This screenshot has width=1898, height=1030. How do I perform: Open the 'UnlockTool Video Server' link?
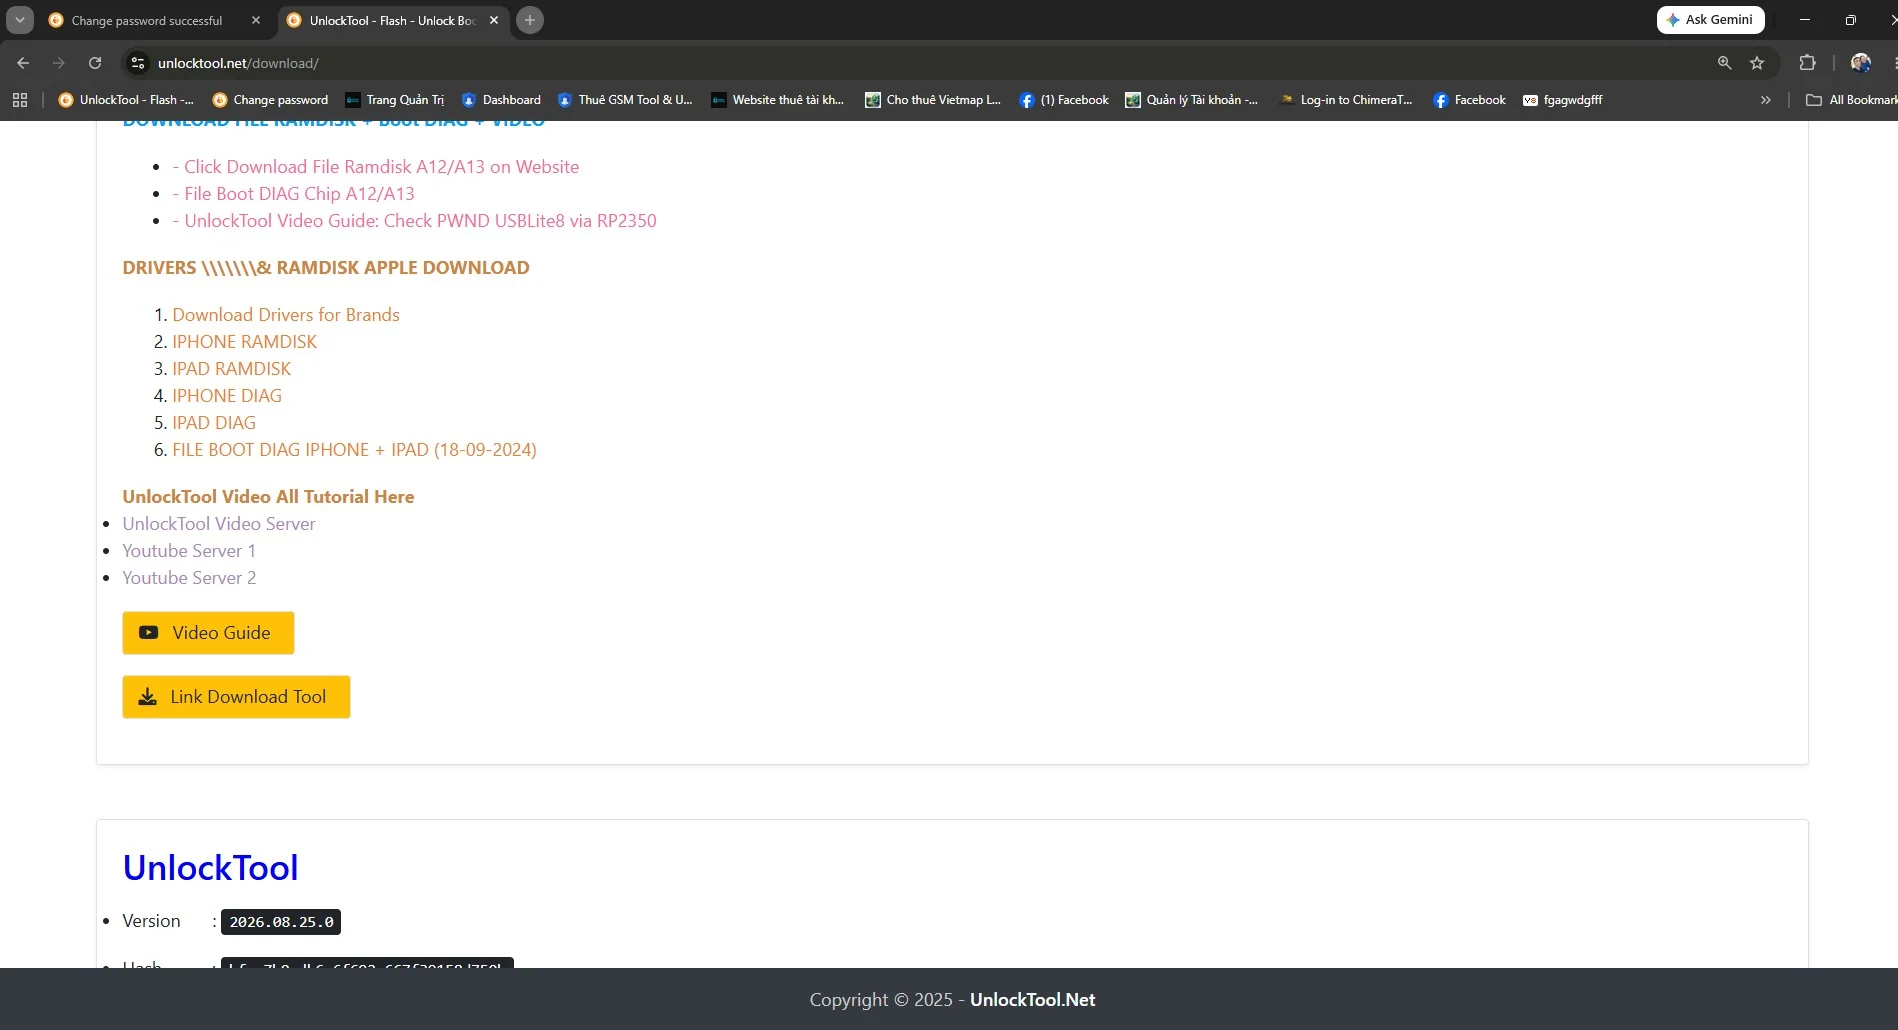point(219,524)
